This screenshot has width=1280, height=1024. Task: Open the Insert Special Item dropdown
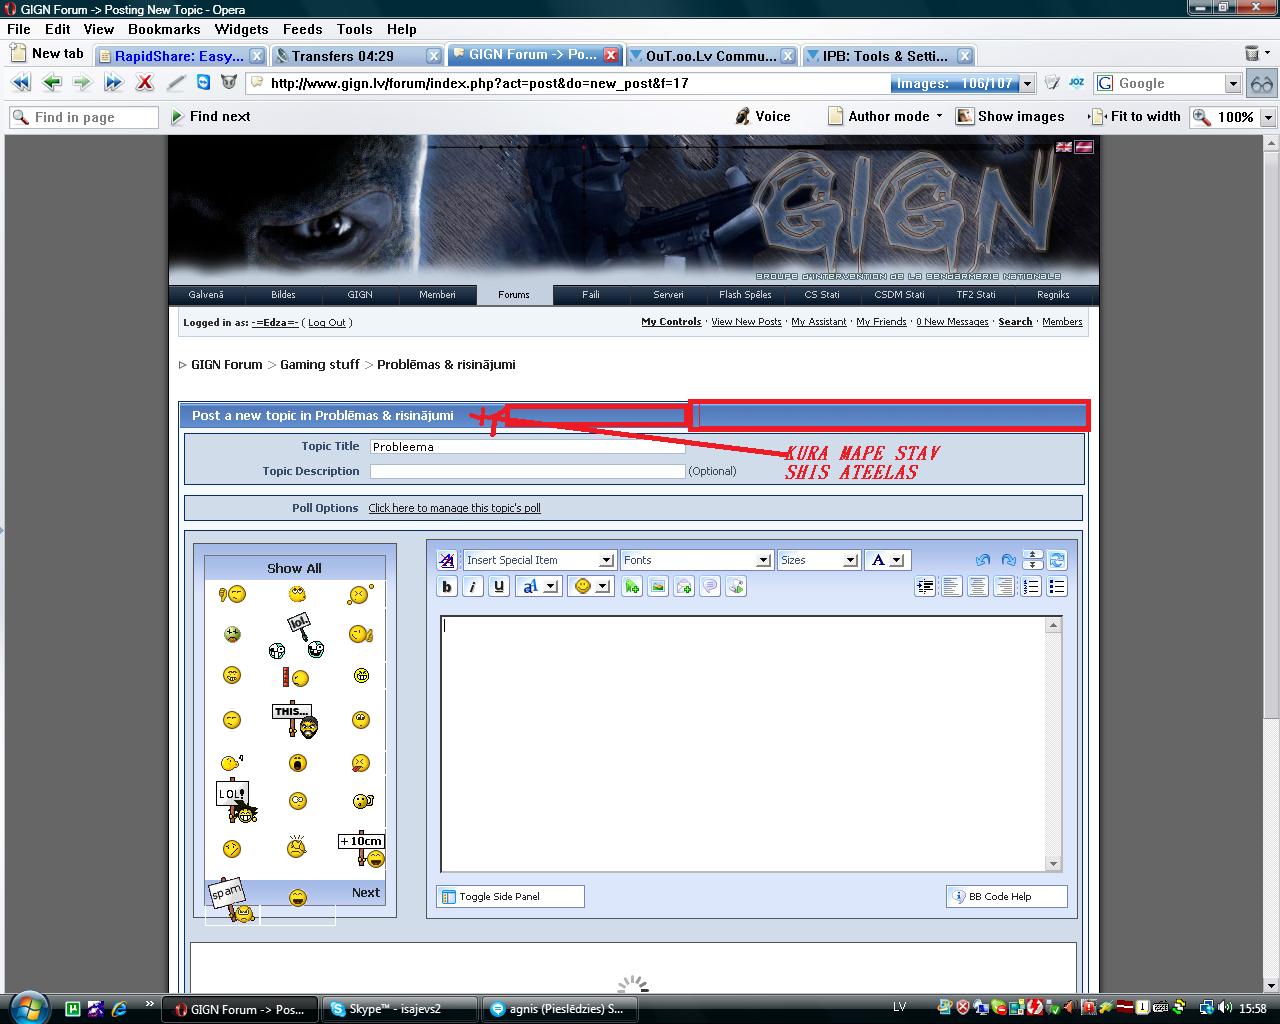pos(539,560)
